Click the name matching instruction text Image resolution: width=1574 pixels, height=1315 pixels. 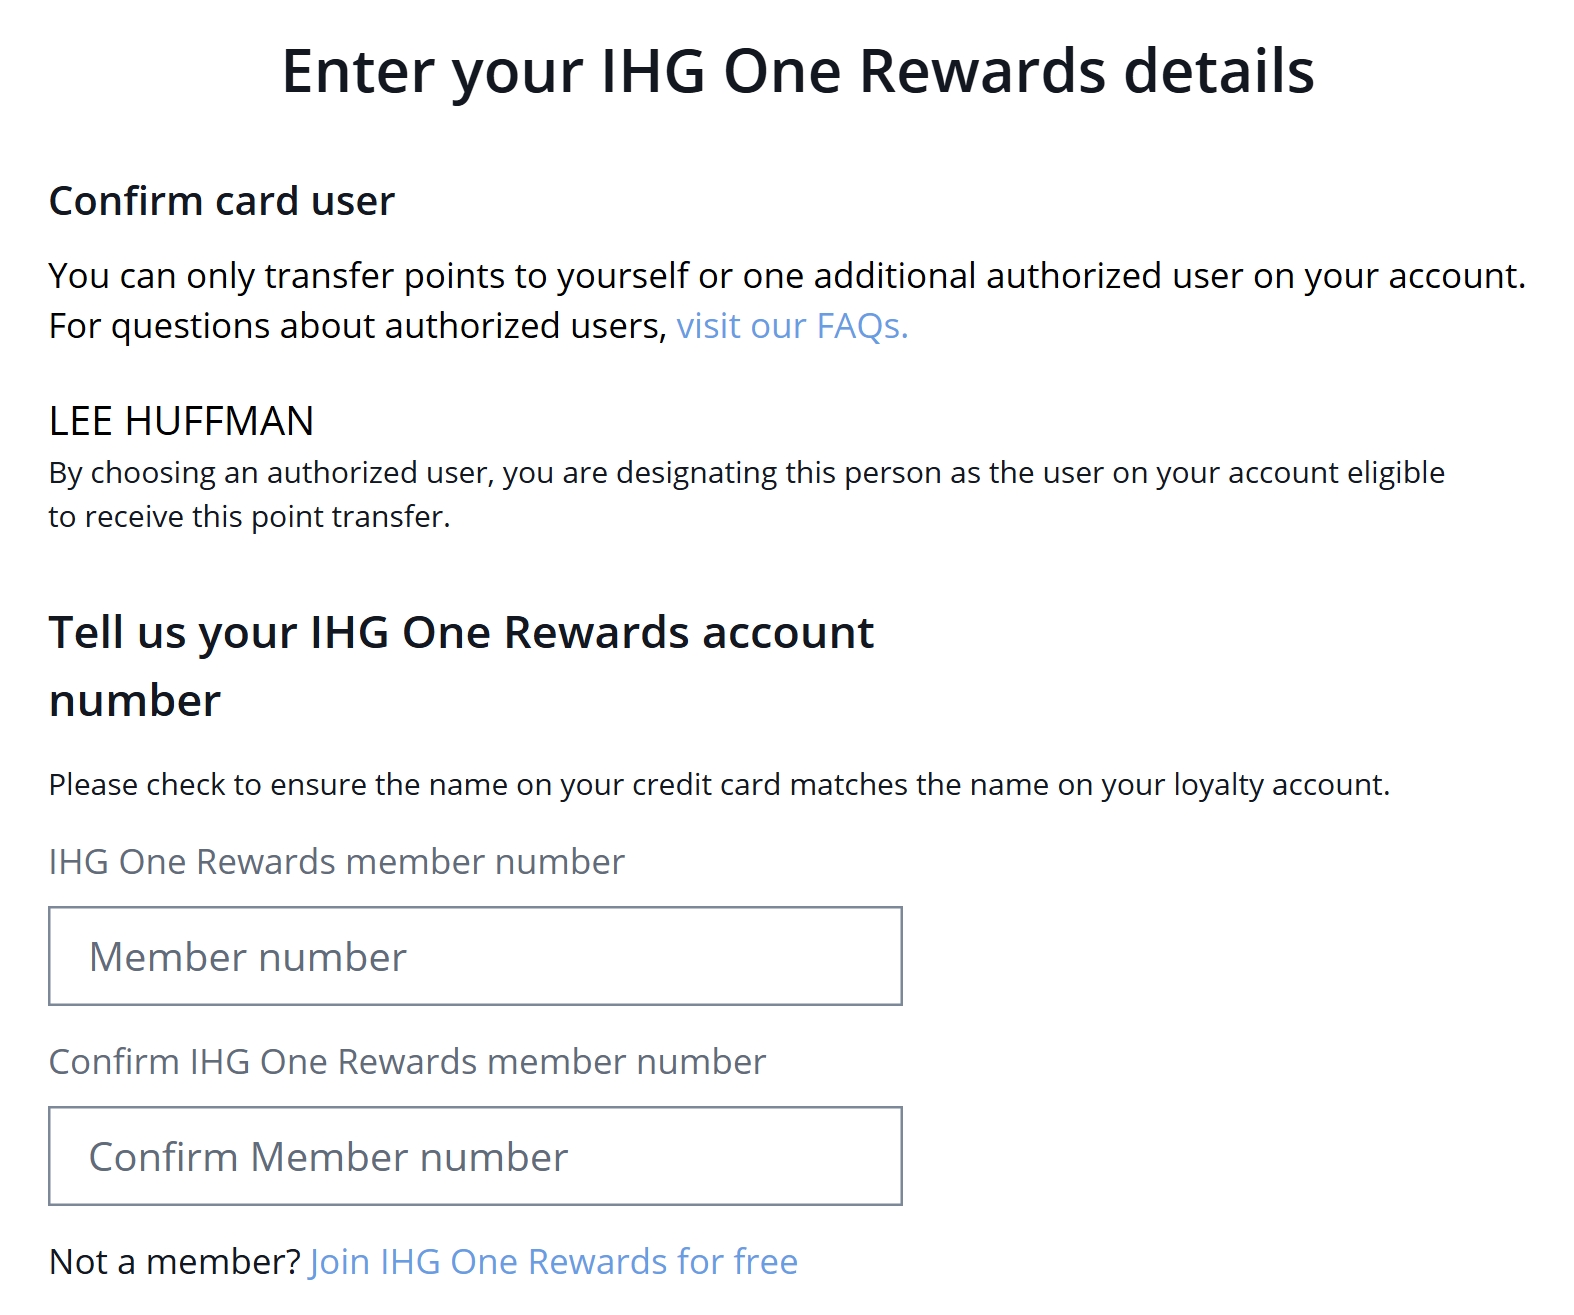coord(718,785)
